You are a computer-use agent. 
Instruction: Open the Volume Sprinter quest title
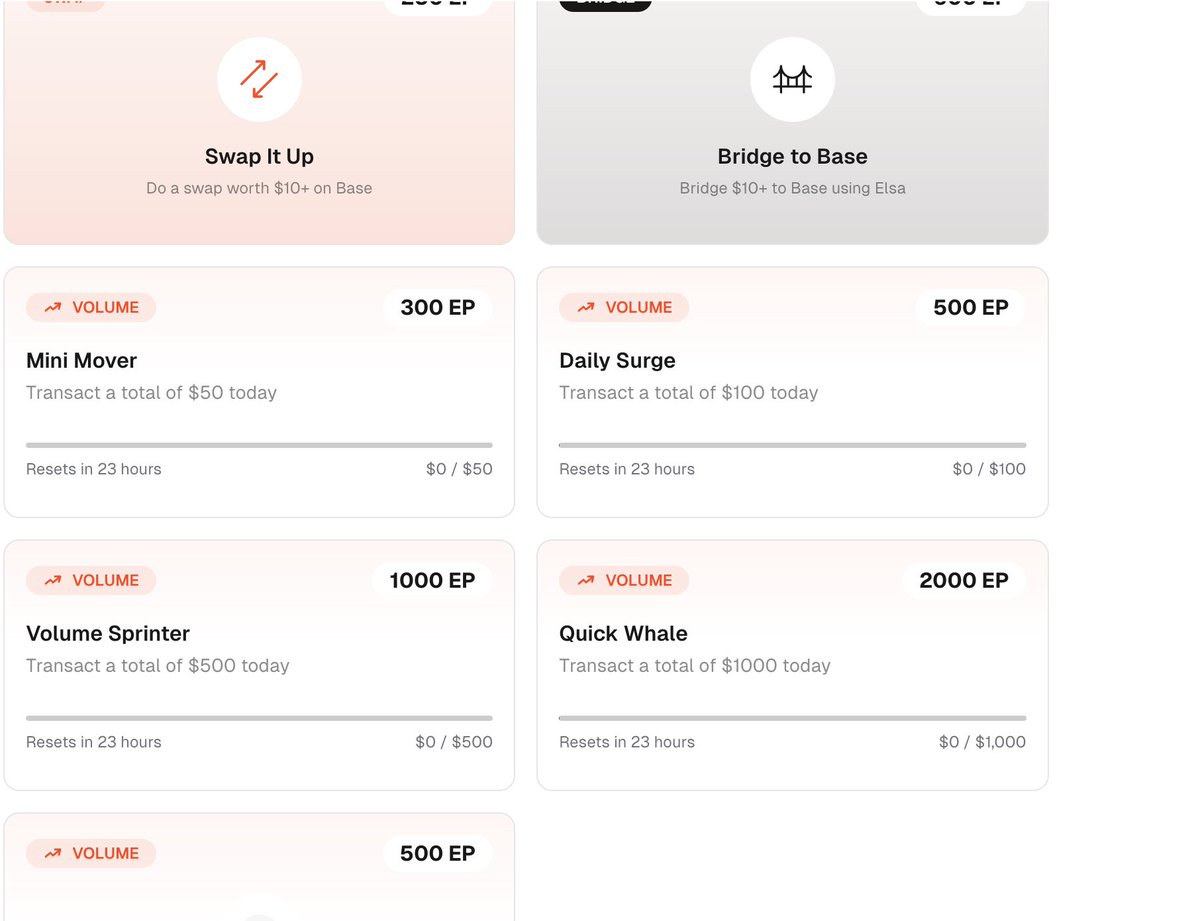pos(107,634)
